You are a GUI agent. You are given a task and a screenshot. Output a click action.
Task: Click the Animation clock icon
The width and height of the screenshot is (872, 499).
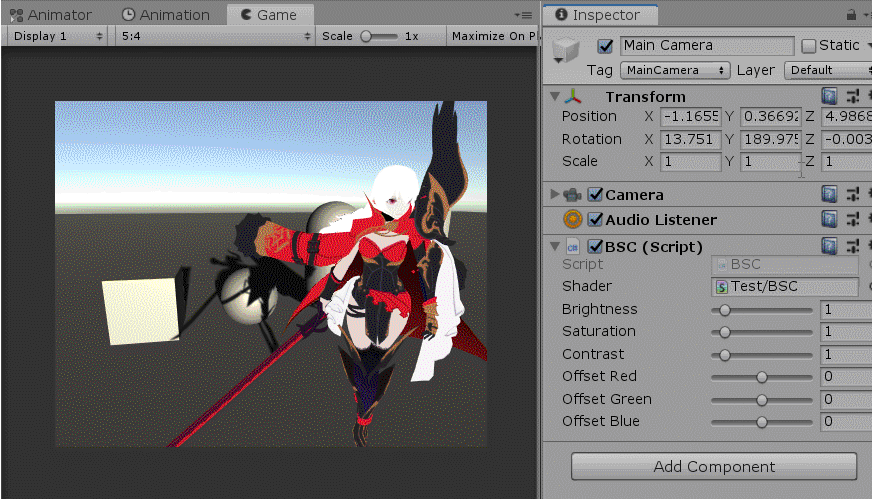128,14
